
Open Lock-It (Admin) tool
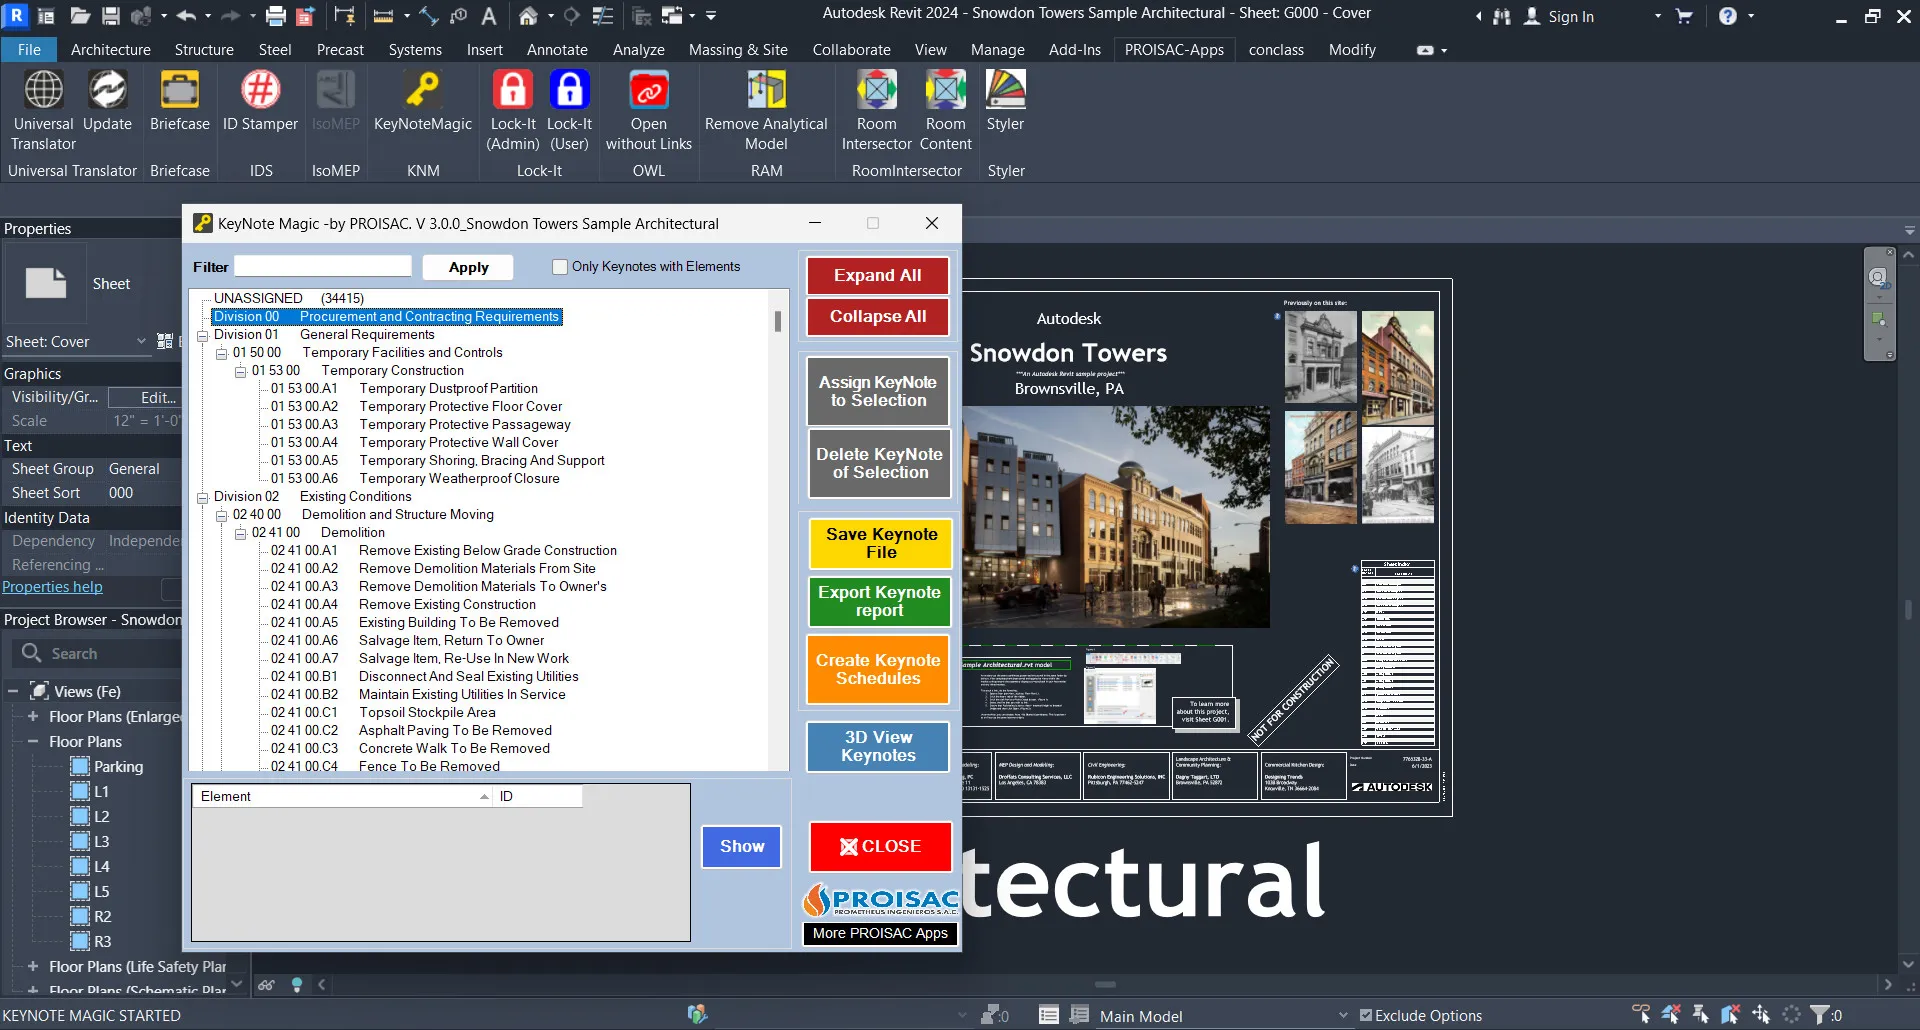(513, 110)
